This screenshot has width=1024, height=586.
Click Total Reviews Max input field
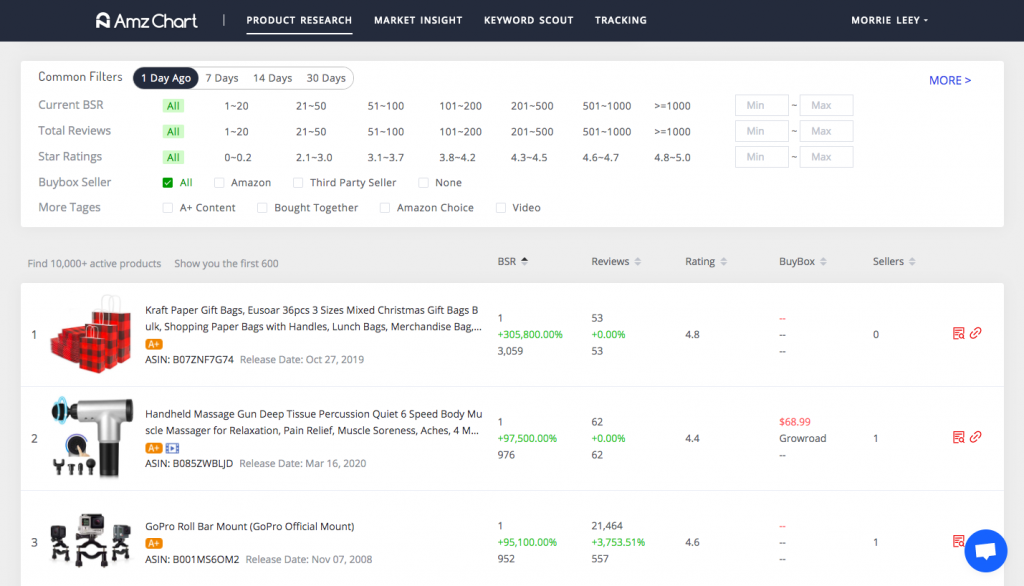(826, 131)
